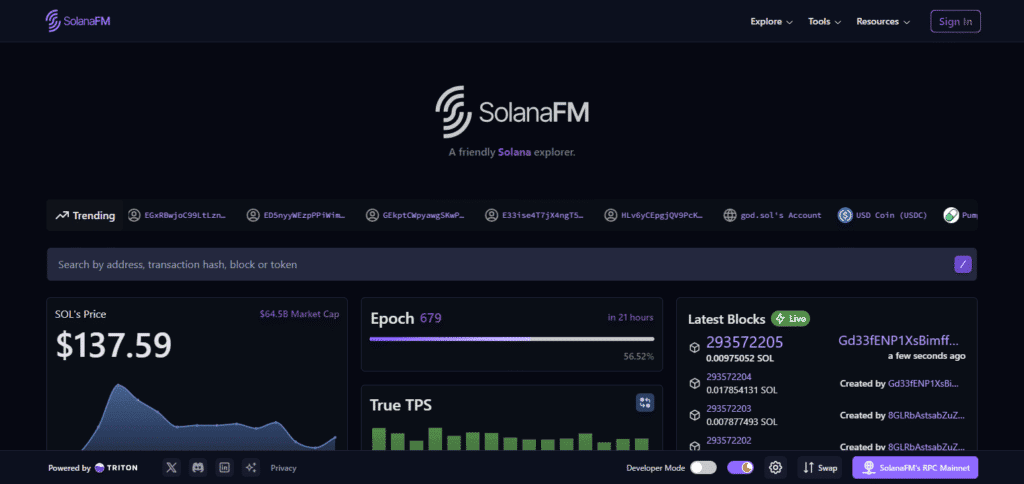Click the sparkle icon in the footer
The image size is (1024, 484).
tap(251, 468)
